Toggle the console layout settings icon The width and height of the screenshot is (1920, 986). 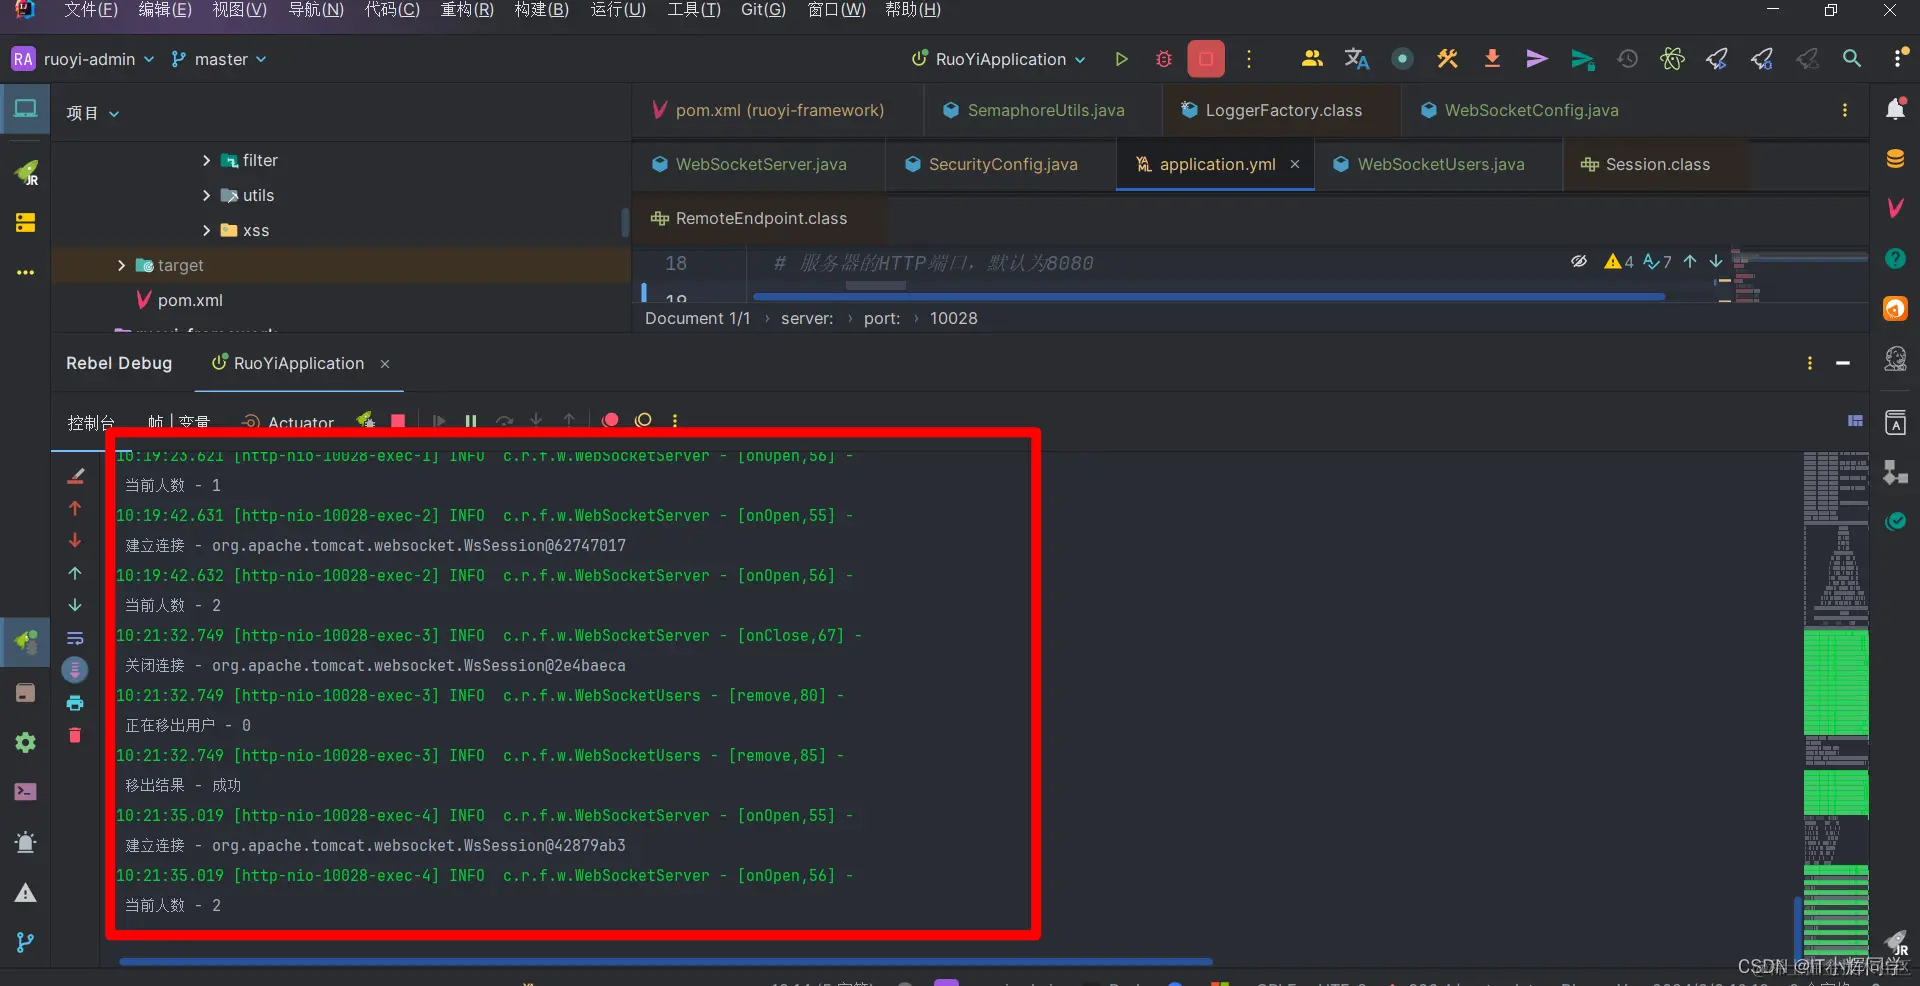1855,421
